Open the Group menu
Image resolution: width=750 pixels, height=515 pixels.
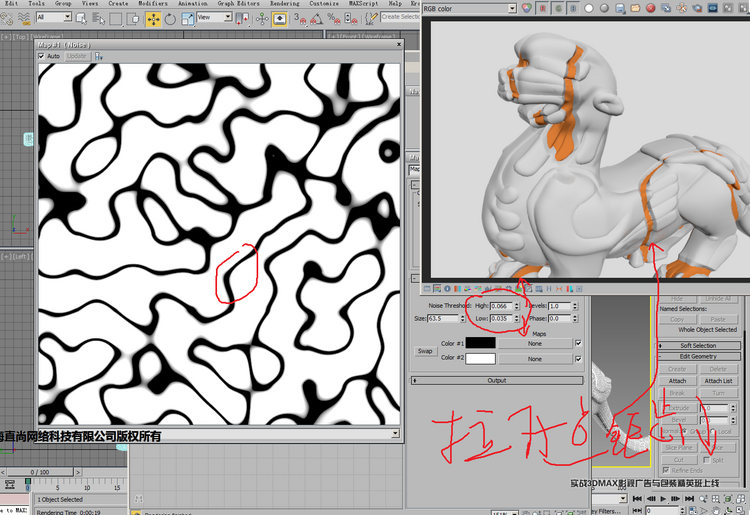click(x=63, y=3)
